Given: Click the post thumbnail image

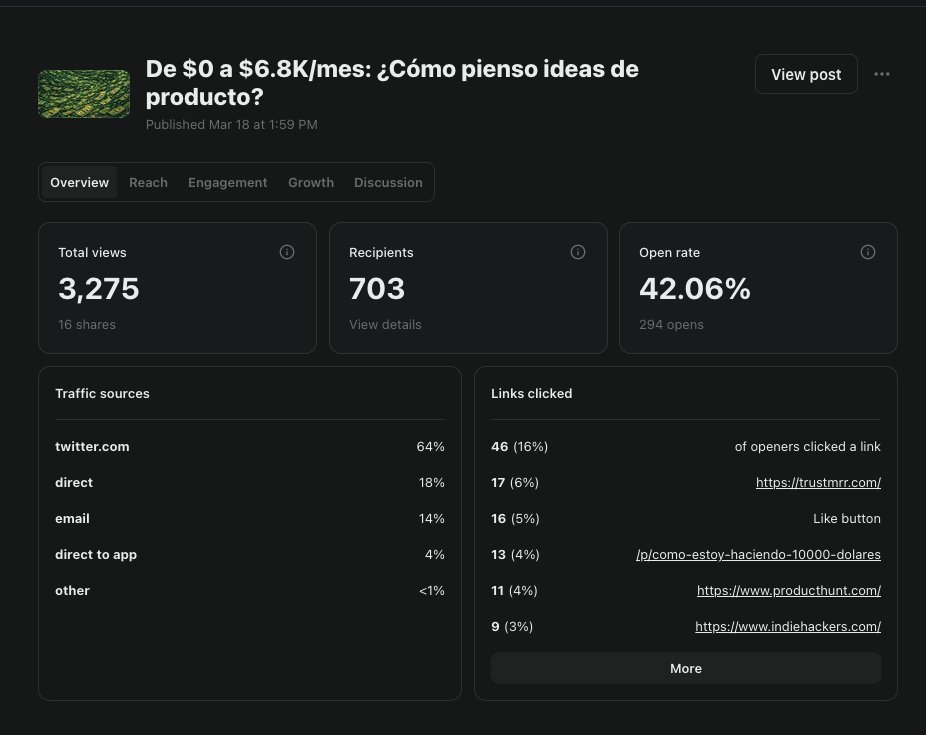Looking at the screenshot, I should point(84,94).
